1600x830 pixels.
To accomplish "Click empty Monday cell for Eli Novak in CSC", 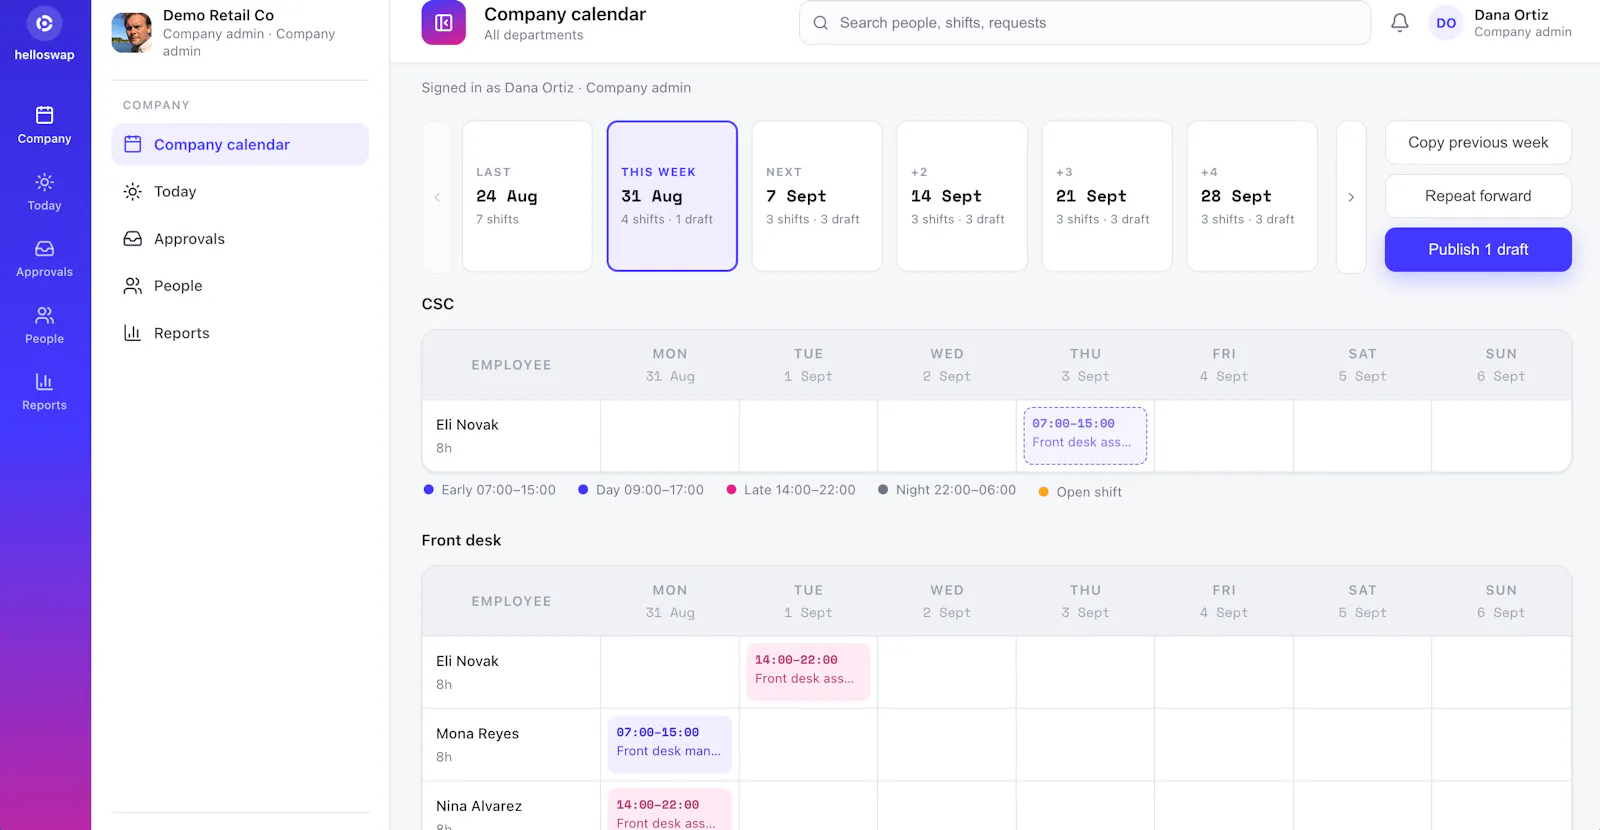I will coord(670,436).
